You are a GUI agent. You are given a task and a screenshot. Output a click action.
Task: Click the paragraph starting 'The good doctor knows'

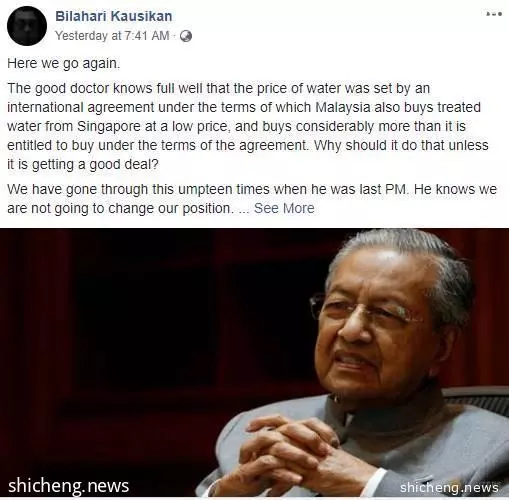[x=248, y=126]
